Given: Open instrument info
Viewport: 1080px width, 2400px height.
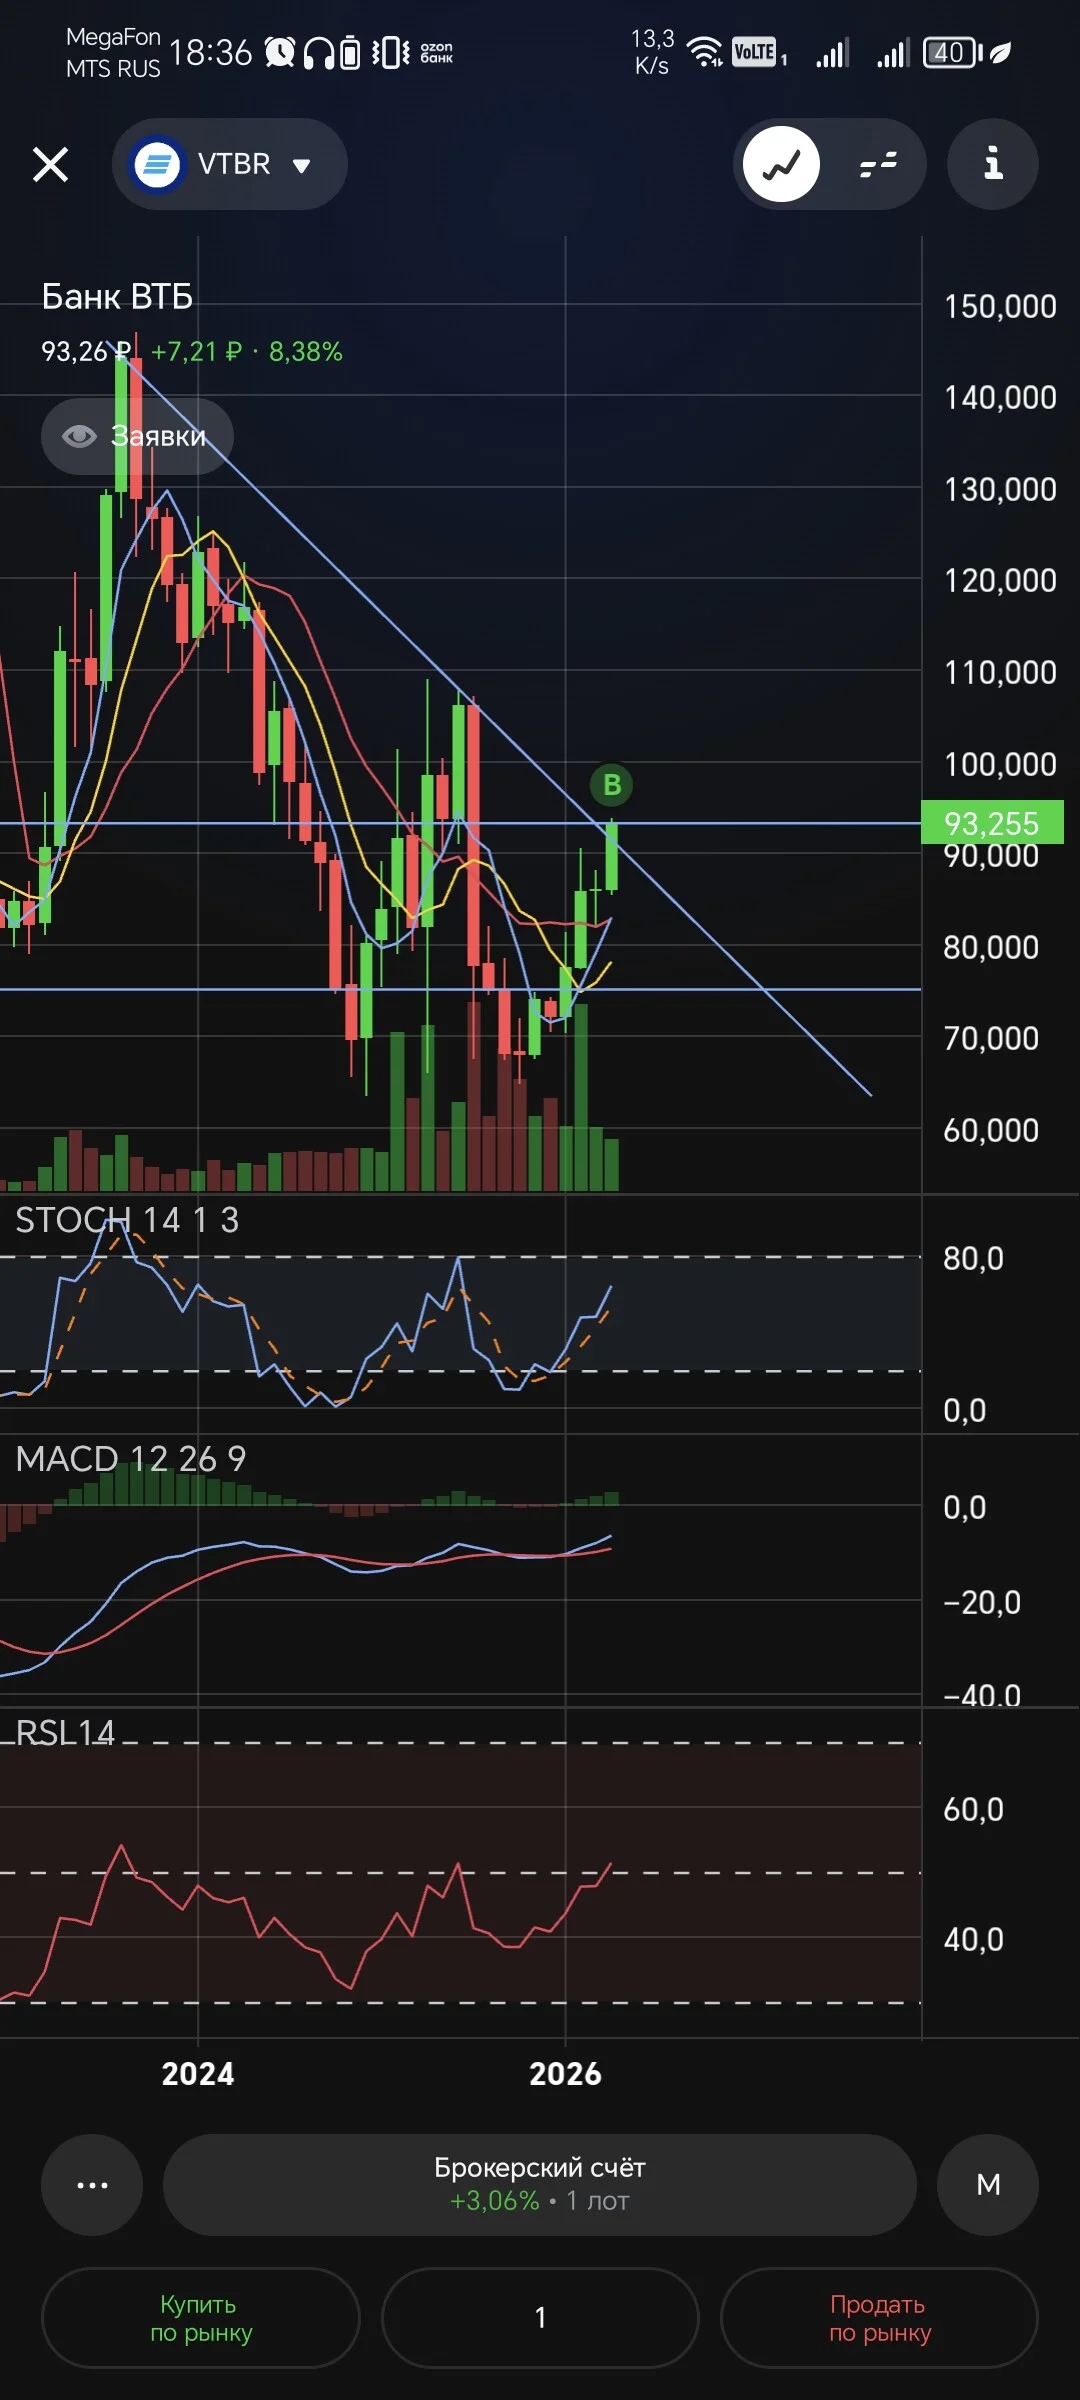Looking at the screenshot, I should (x=993, y=164).
